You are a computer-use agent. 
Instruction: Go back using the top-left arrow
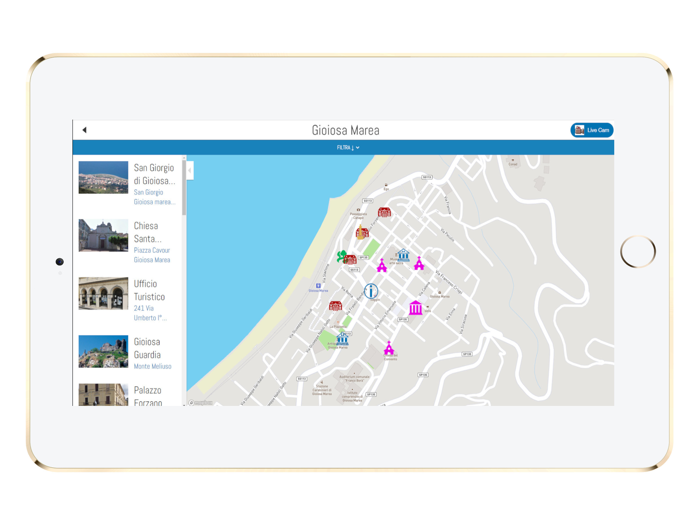point(85,130)
